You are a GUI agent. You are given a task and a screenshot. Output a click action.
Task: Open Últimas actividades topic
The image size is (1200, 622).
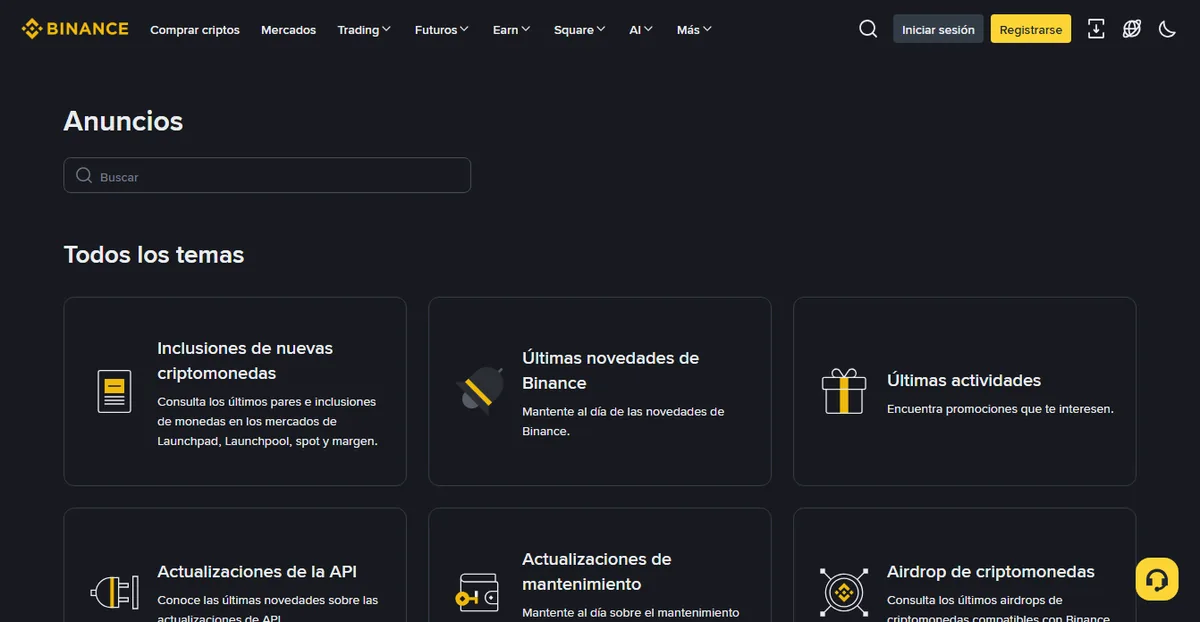(965, 391)
